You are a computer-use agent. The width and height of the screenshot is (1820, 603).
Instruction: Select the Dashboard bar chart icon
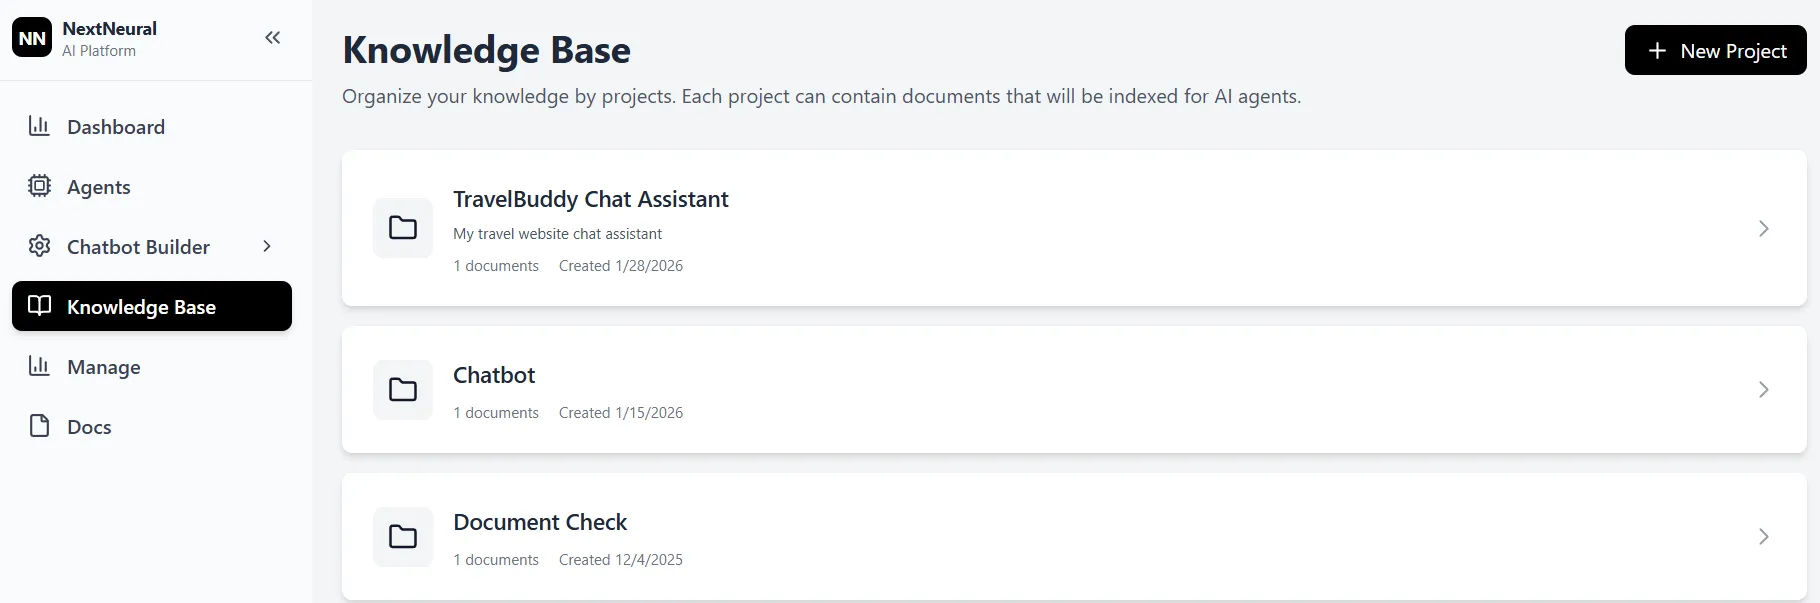coord(39,126)
